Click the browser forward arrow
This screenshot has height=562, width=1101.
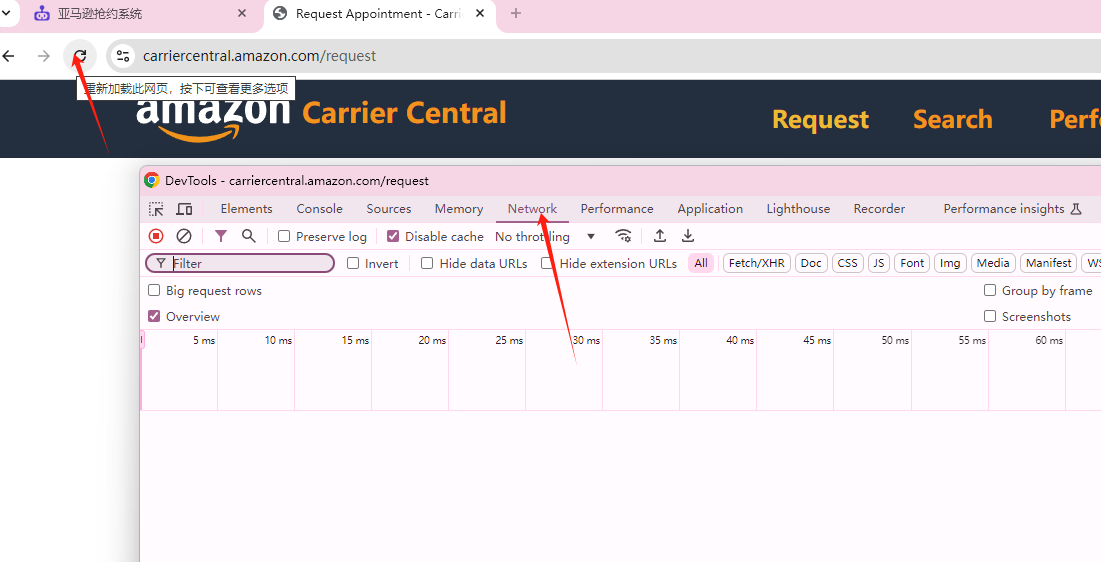coord(44,55)
